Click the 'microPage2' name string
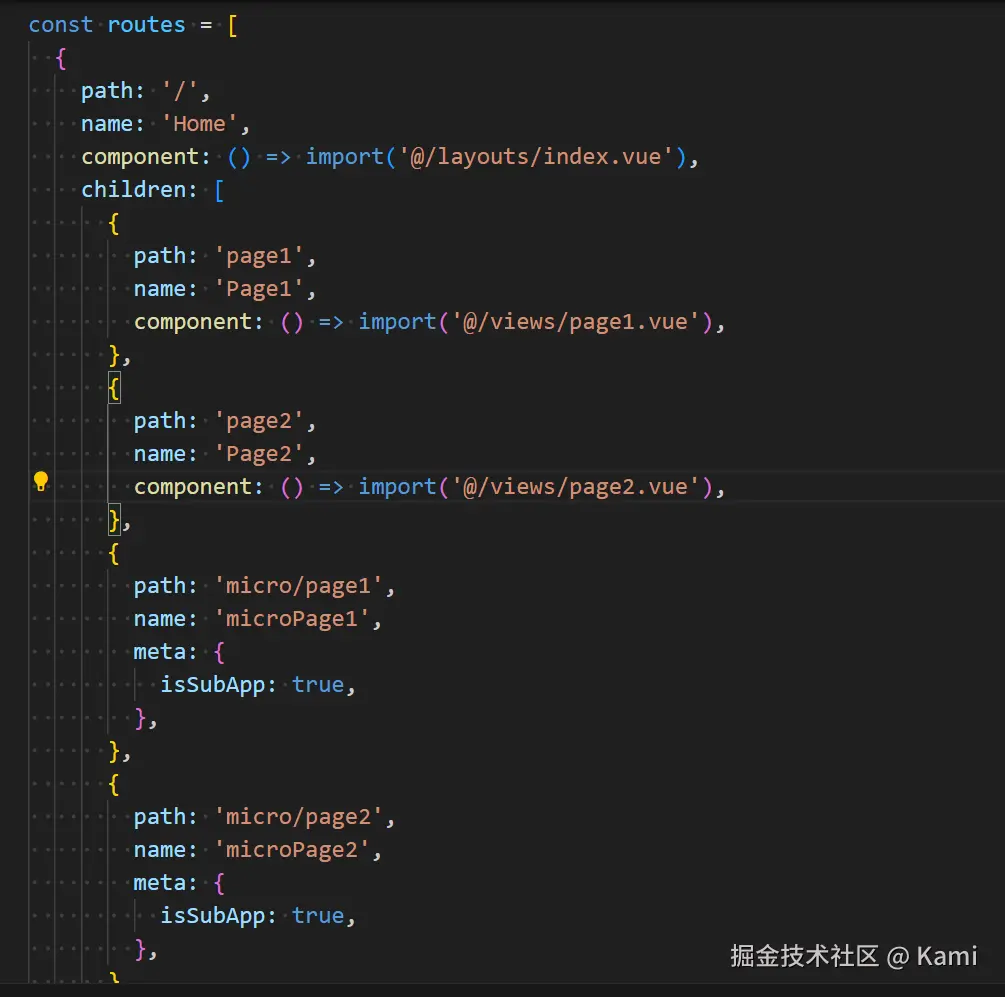The width and height of the screenshot is (1005, 997). tap(292, 850)
